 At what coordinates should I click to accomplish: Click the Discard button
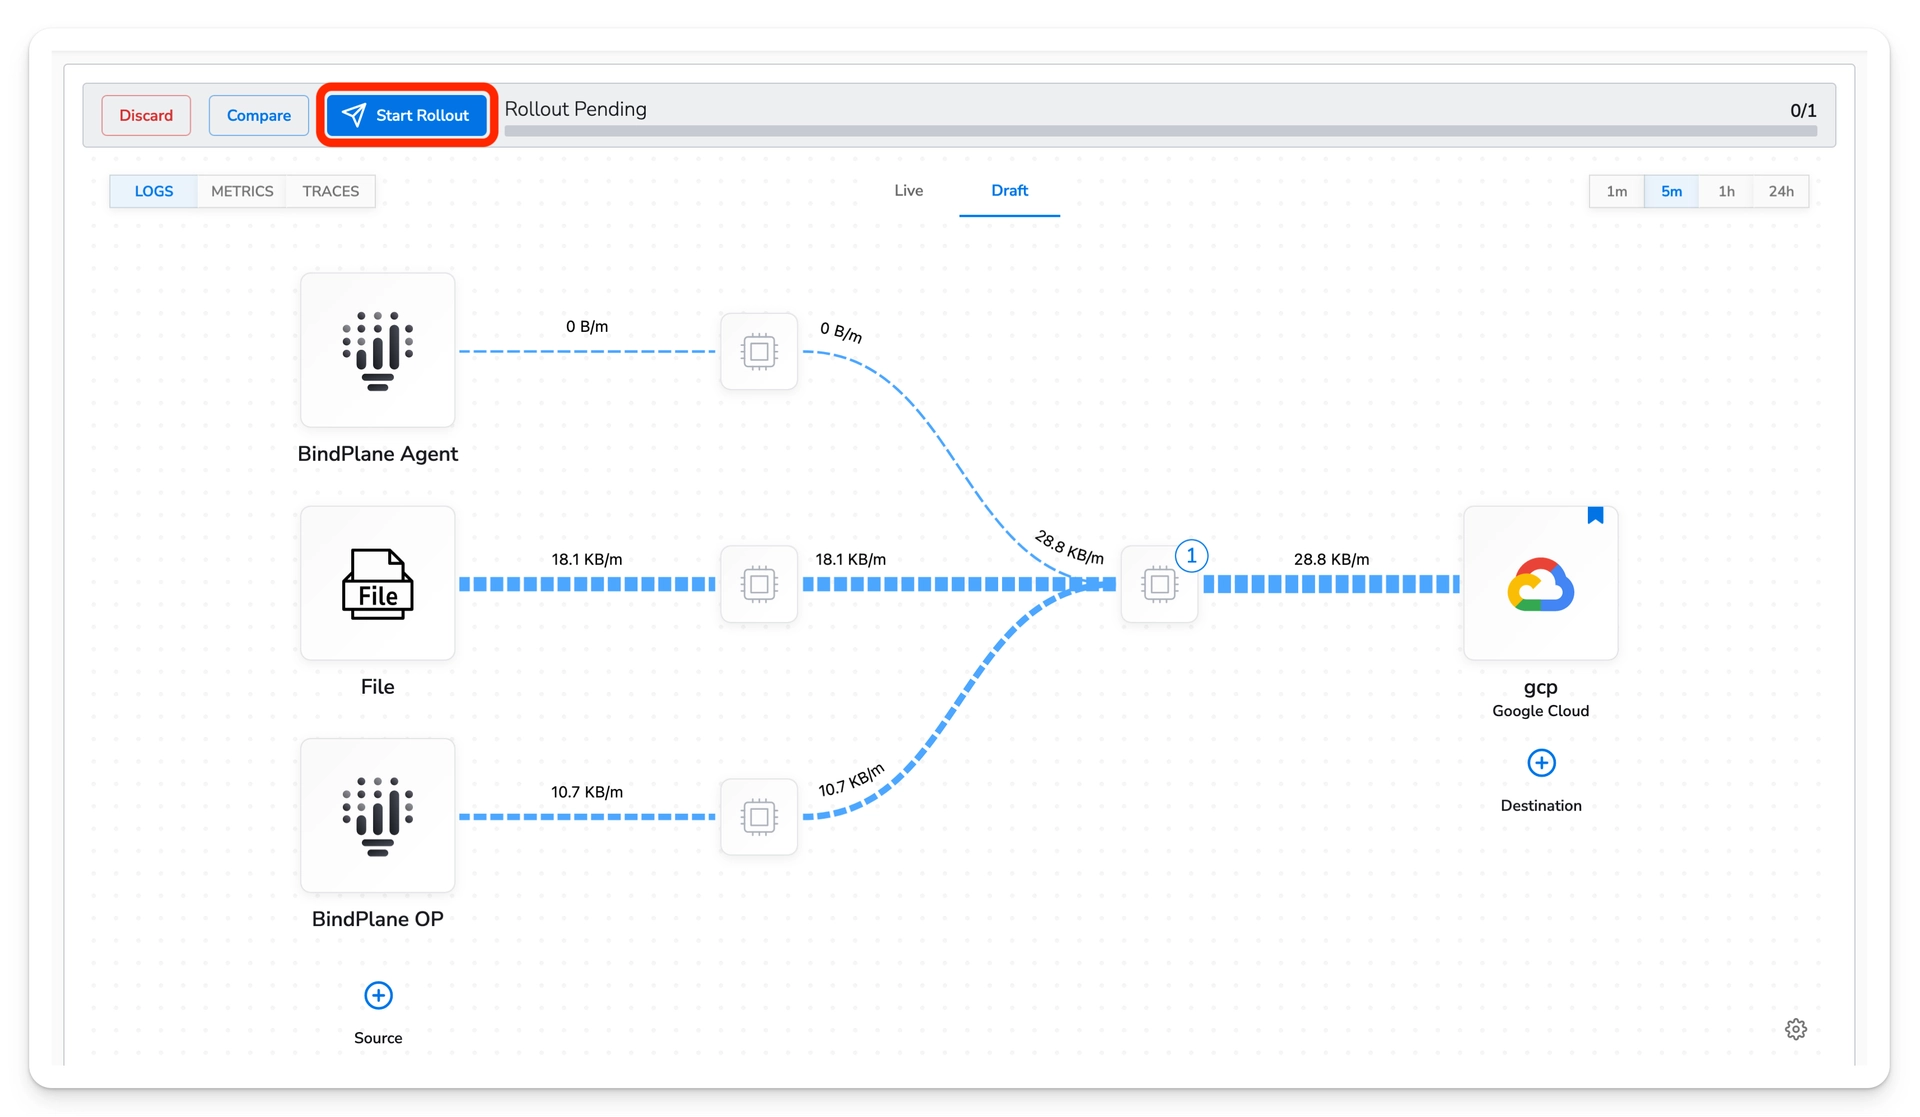[x=146, y=115]
